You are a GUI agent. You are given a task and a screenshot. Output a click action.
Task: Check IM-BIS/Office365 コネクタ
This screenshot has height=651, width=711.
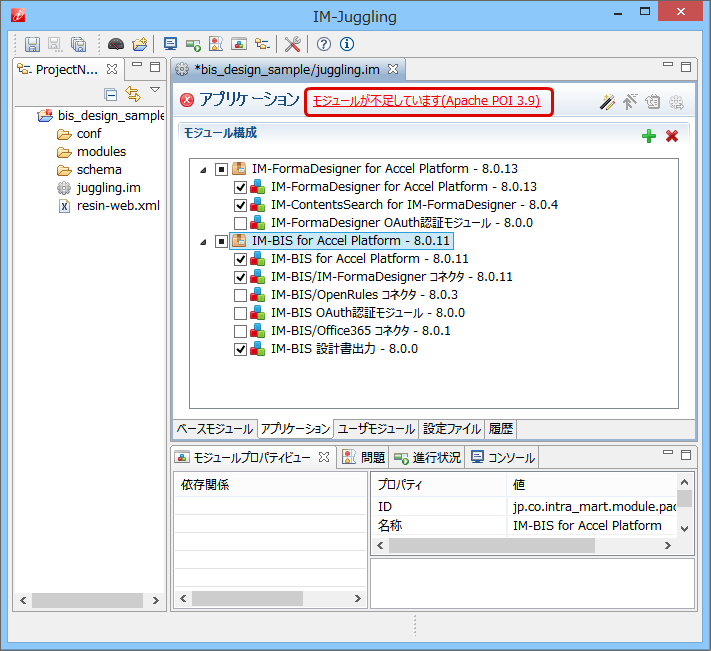(240, 331)
